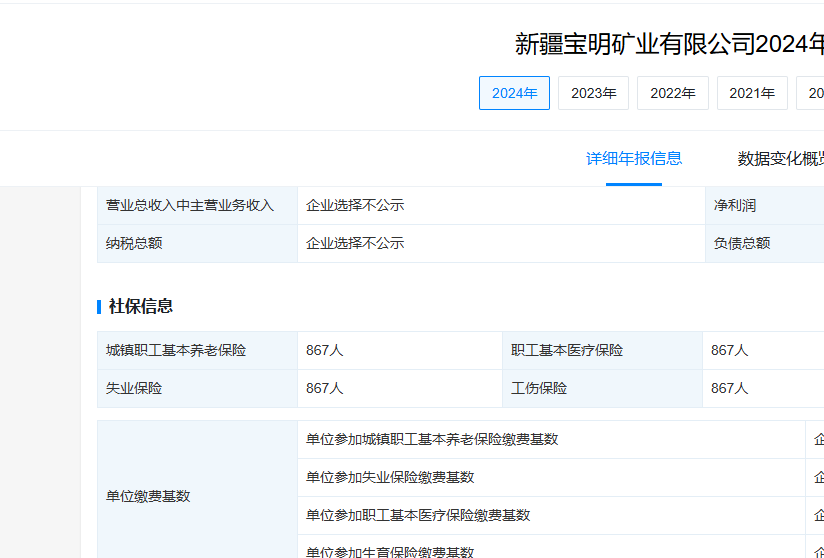Click the 社保信息 section heading
Screen dimensions: 824x558
coord(140,306)
